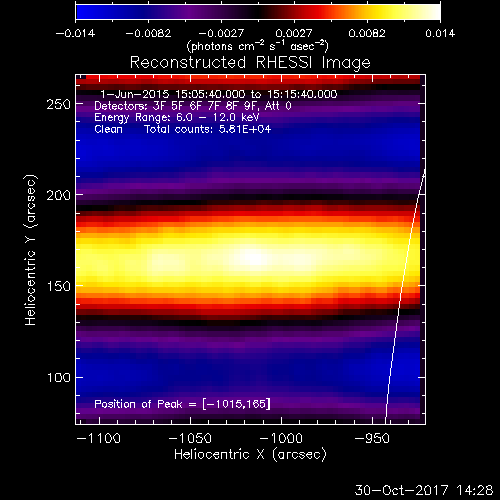Click the colorbar label 0.0027
Screen dimensions: 500x500
tap(294, 33)
